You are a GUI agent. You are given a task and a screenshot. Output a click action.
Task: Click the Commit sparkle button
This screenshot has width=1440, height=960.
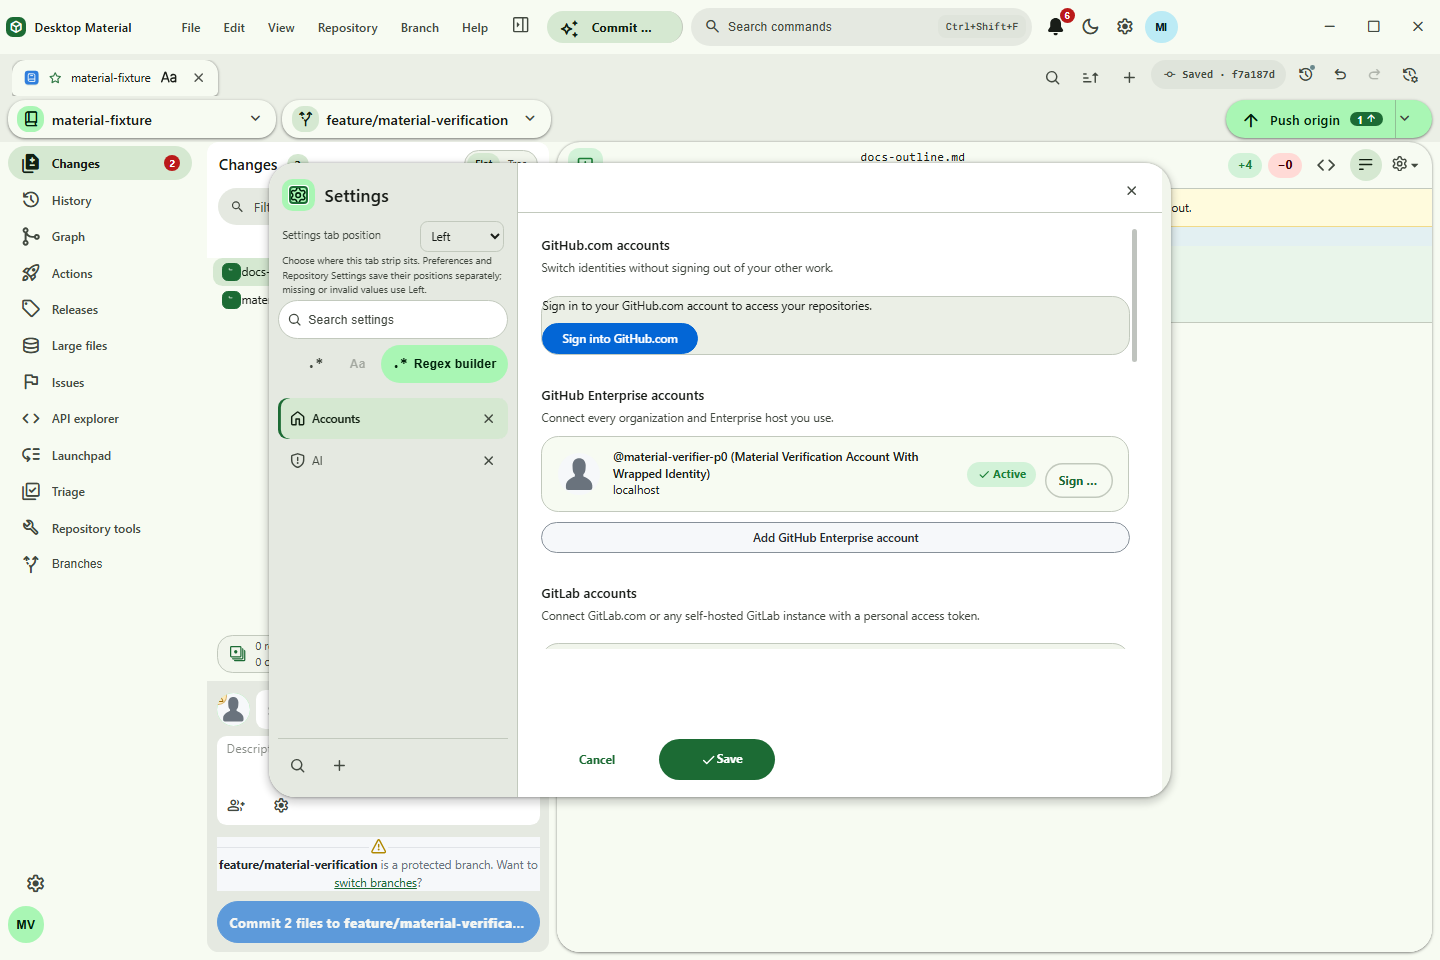pos(615,27)
